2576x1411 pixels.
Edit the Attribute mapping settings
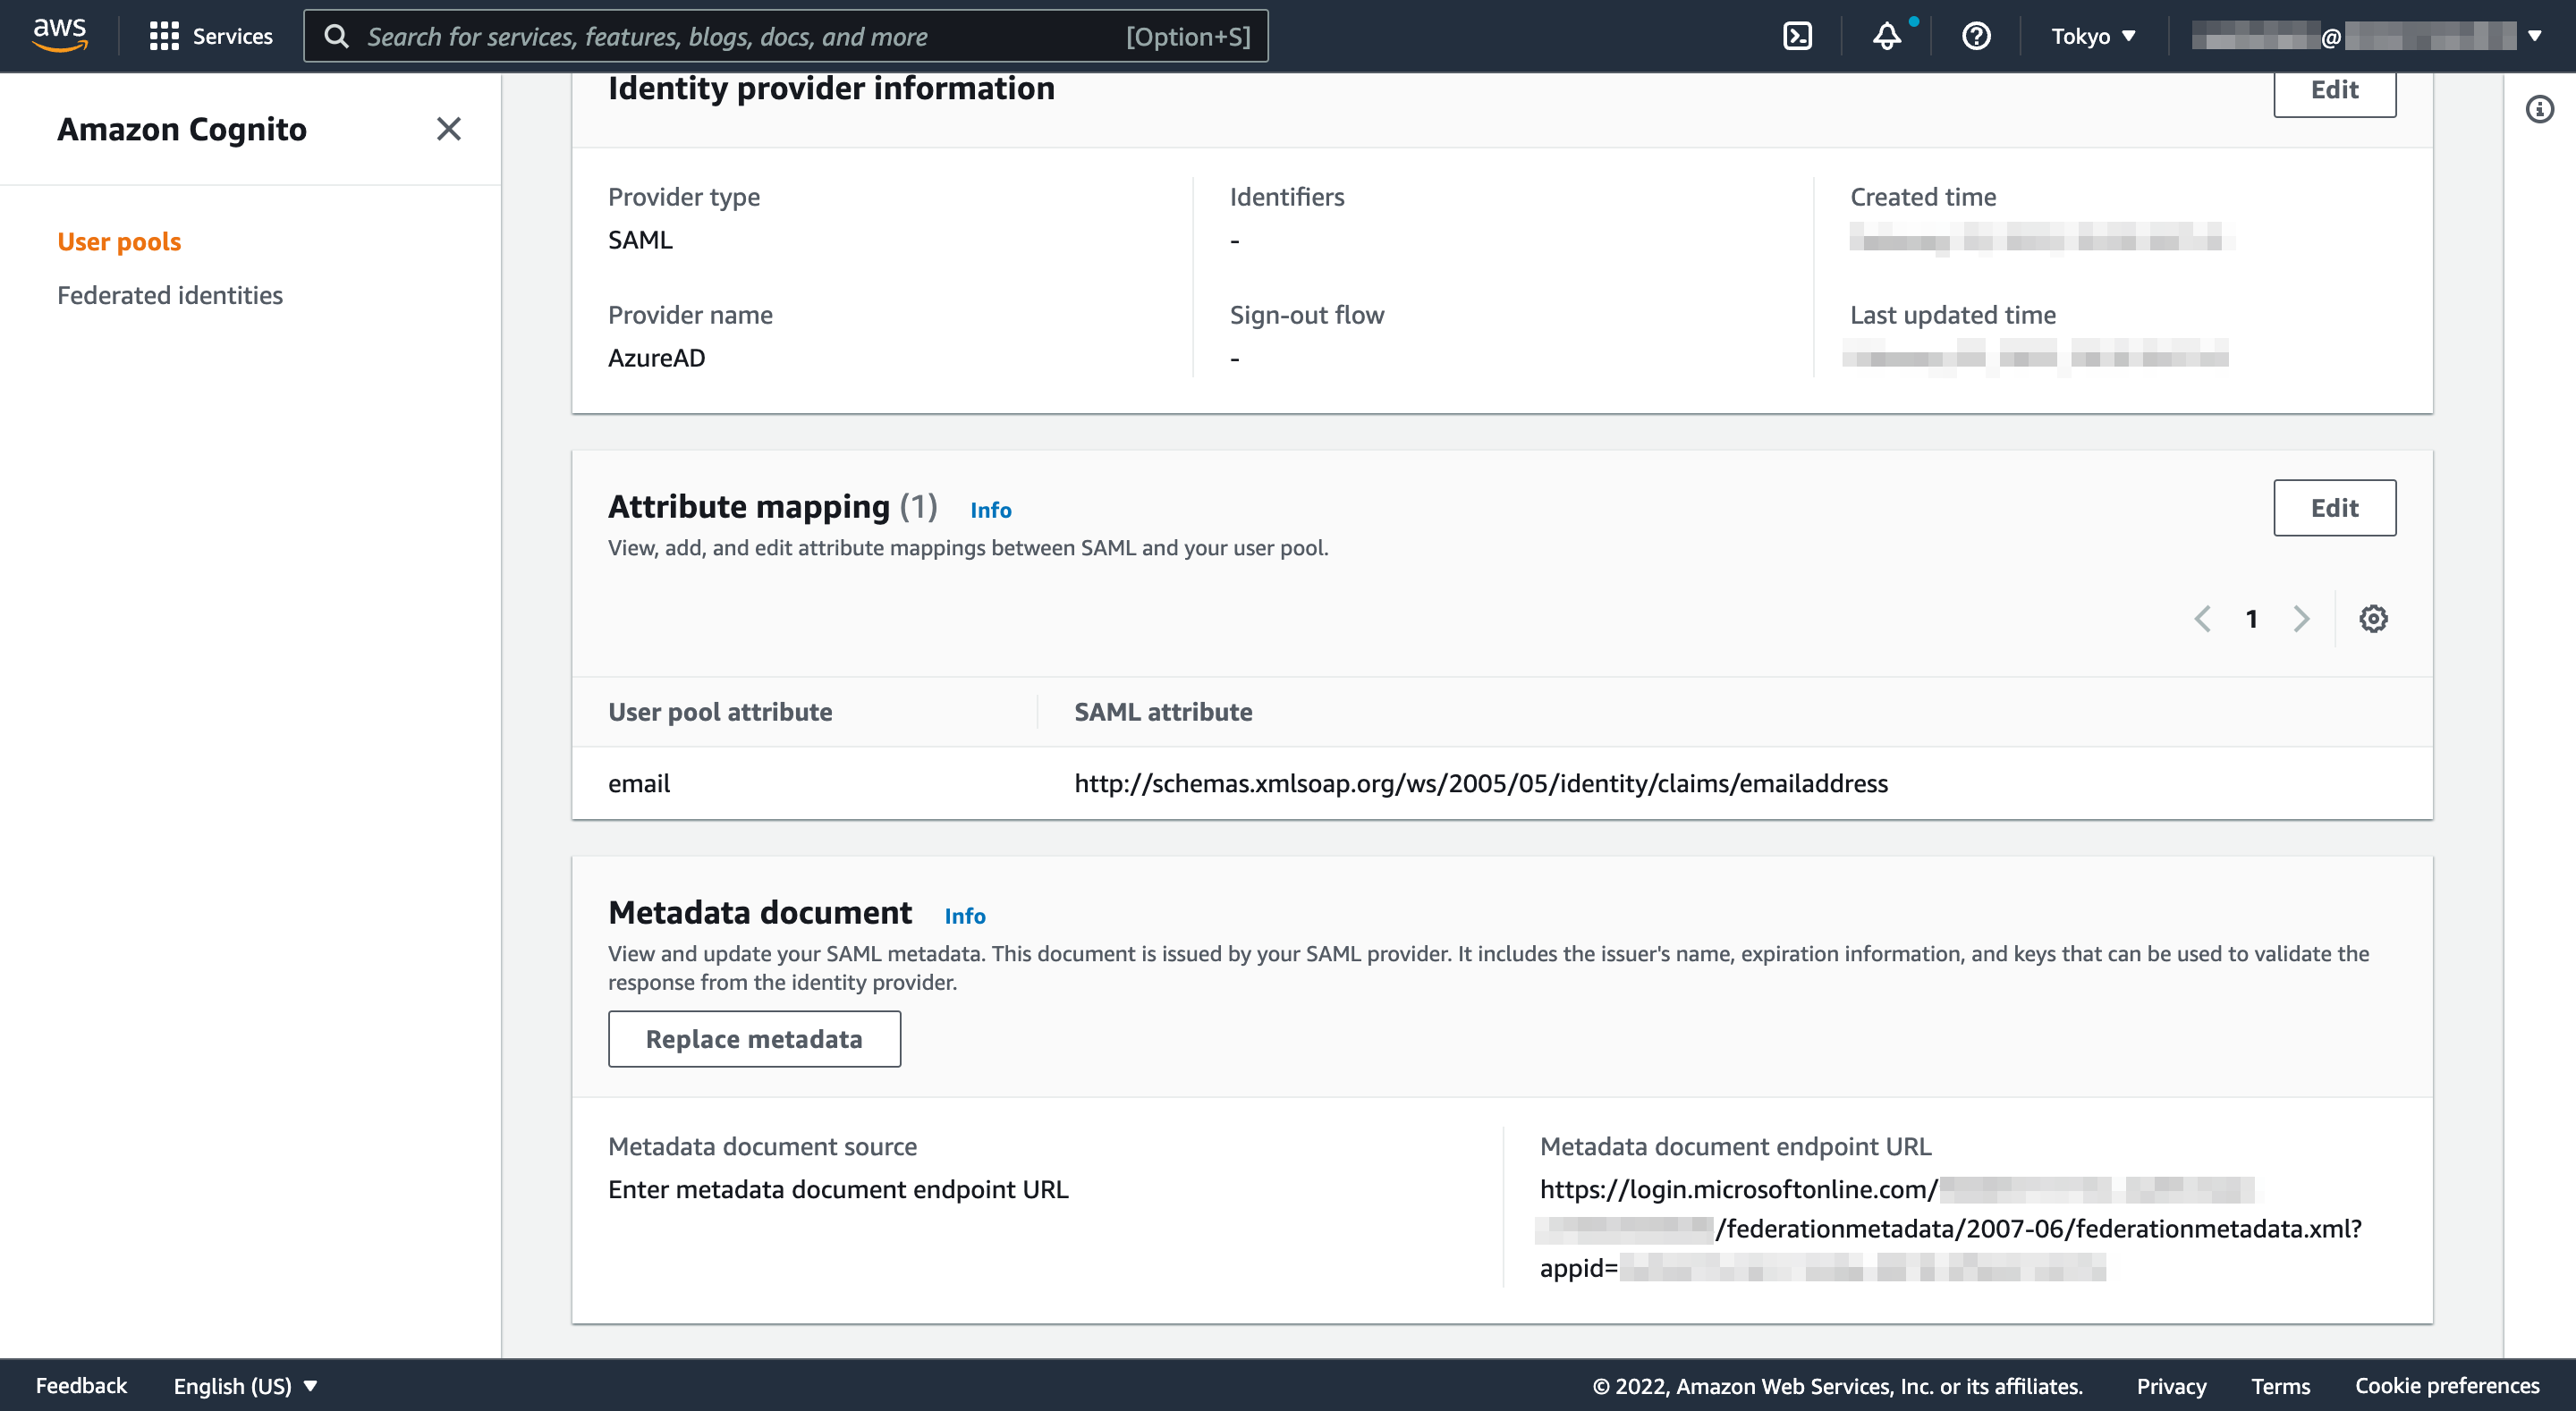2334,507
